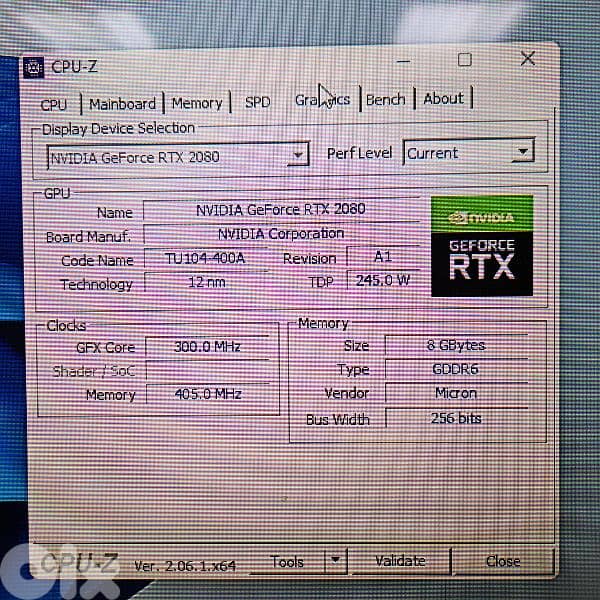Click the empty Shader / SoC field
The height and width of the screenshot is (600, 600).
(x=208, y=370)
